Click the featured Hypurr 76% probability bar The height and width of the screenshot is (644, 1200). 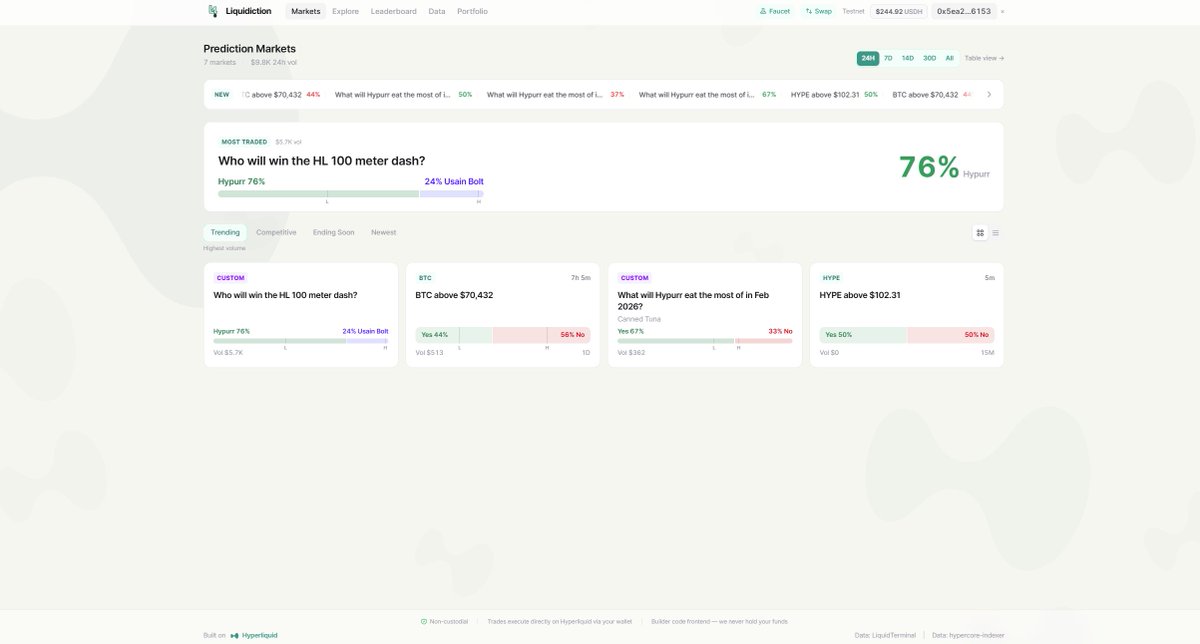(318, 193)
